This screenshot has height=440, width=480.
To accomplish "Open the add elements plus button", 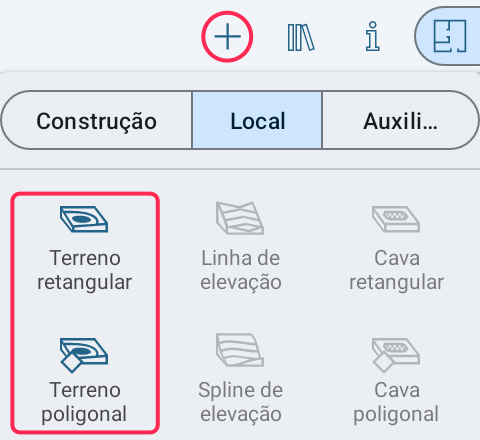I will point(227,36).
